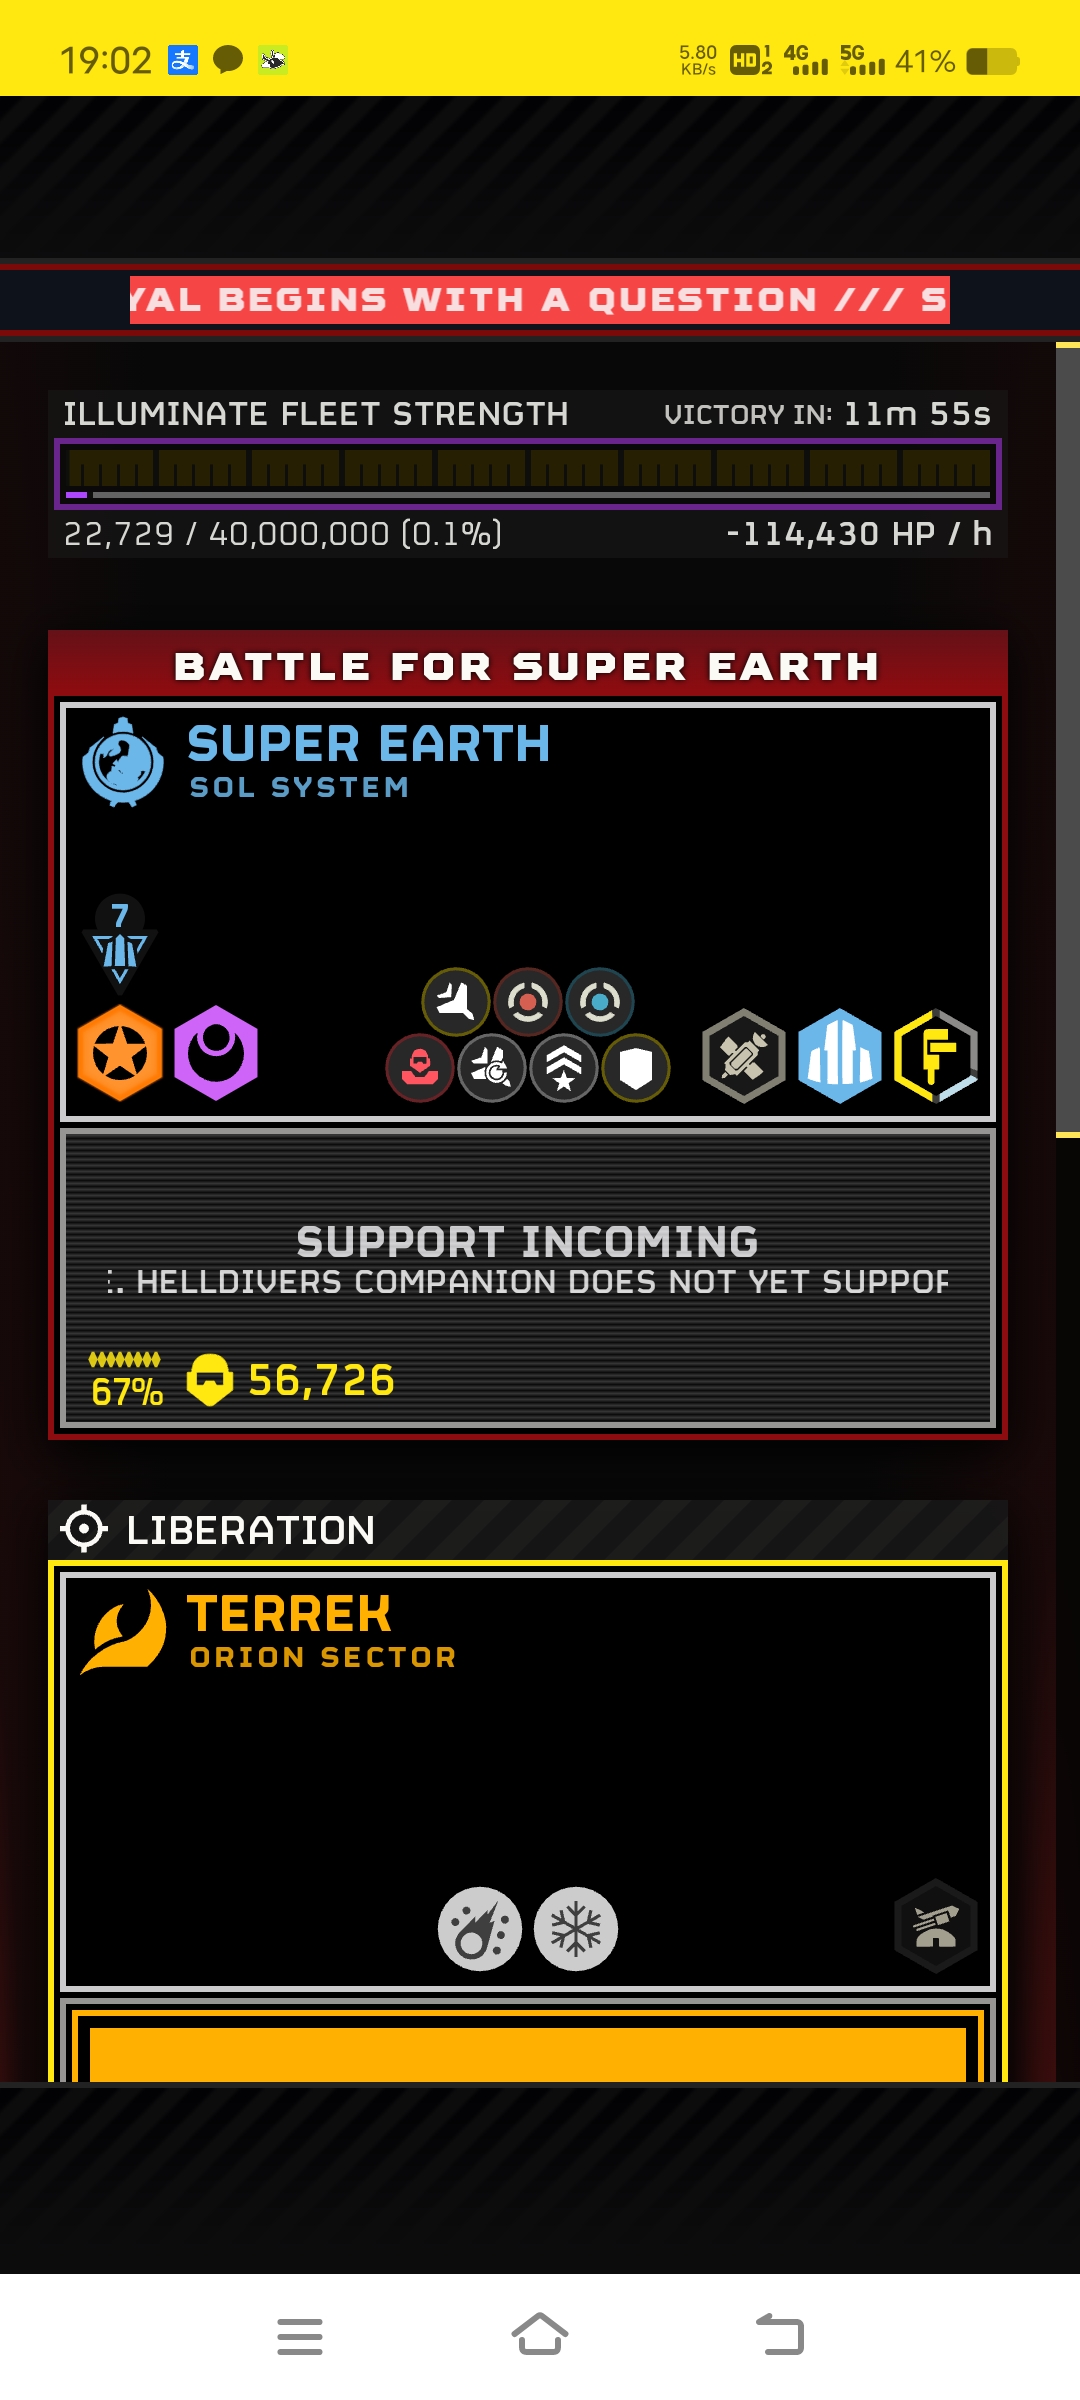The width and height of the screenshot is (1080, 2400).
Task: Select the blue city buildings hexagon icon
Action: pos(840,1056)
